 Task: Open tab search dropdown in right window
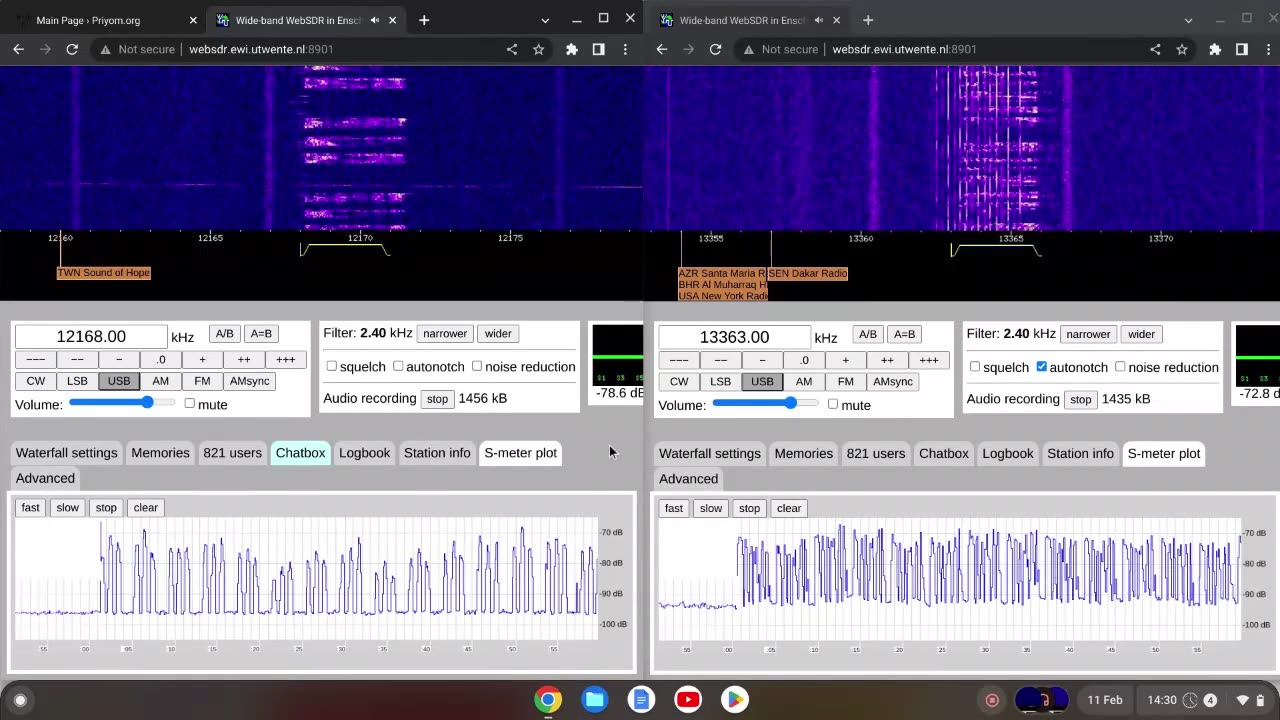tap(1188, 20)
